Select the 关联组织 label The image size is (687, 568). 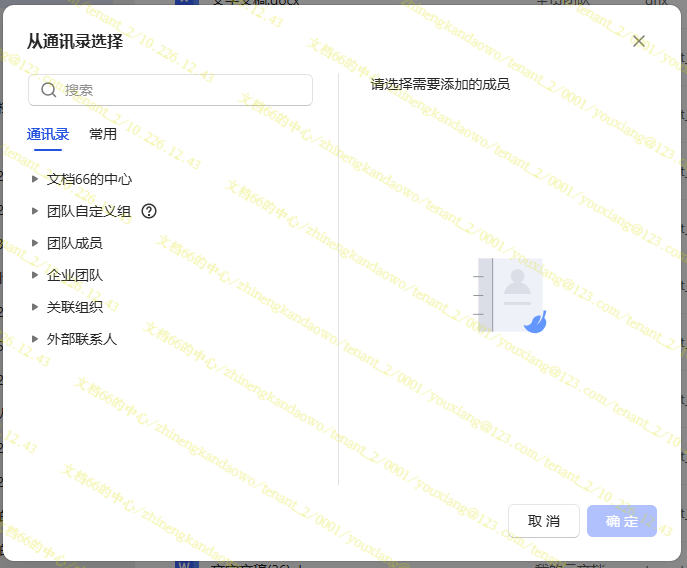(x=75, y=307)
